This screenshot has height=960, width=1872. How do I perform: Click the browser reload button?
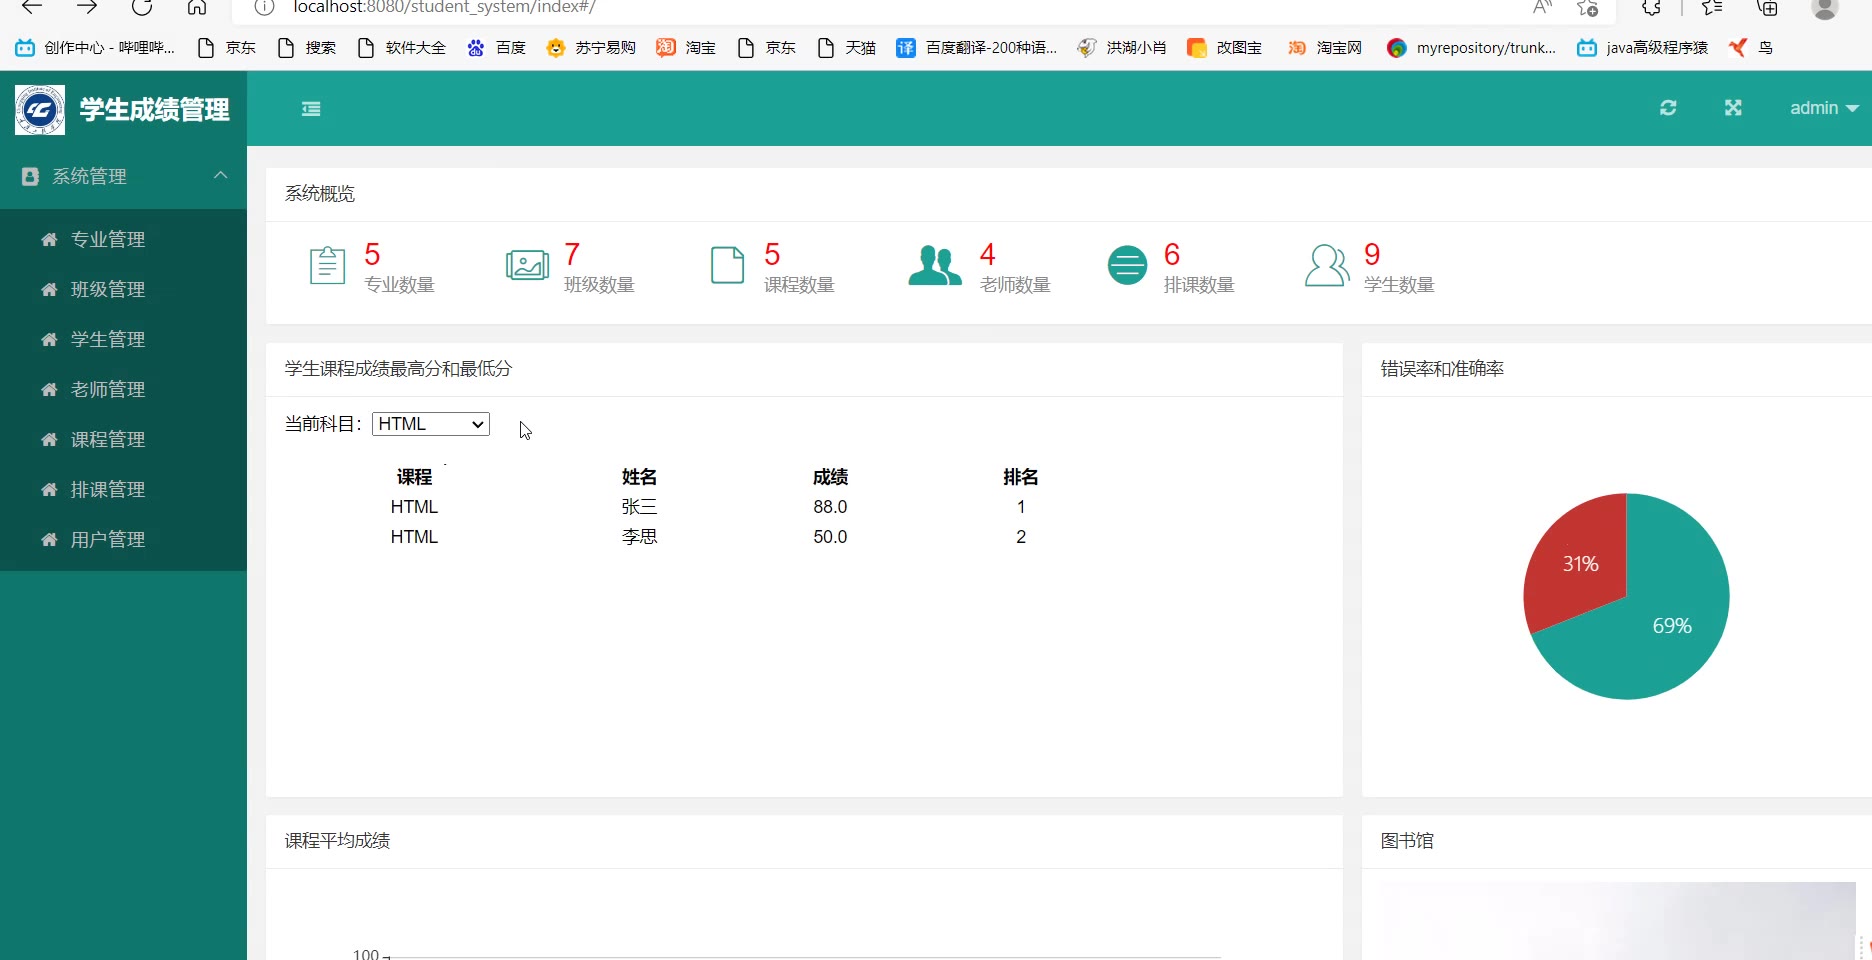142,7
